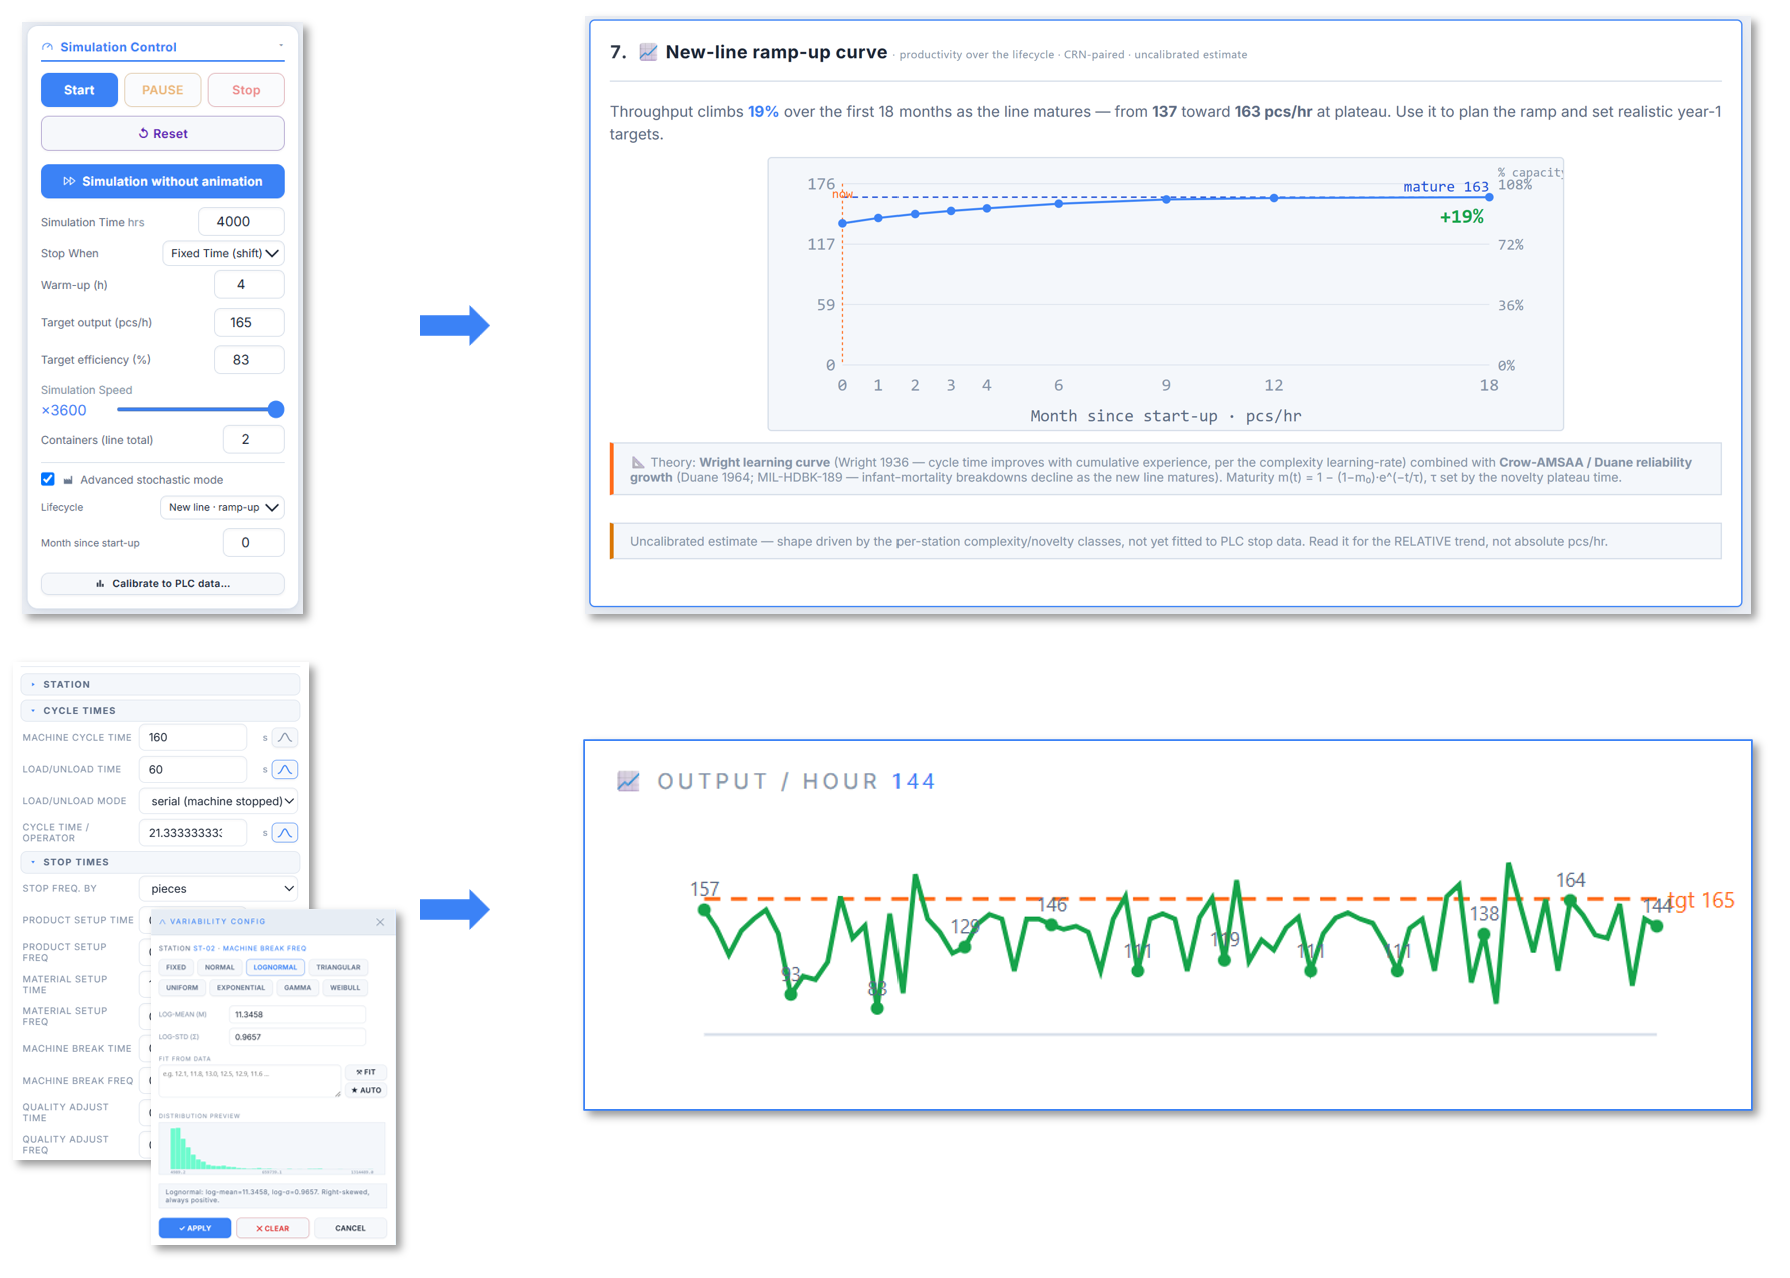Click the PAUSE button
The width and height of the screenshot is (1790, 1278).
[x=162, y=90]
